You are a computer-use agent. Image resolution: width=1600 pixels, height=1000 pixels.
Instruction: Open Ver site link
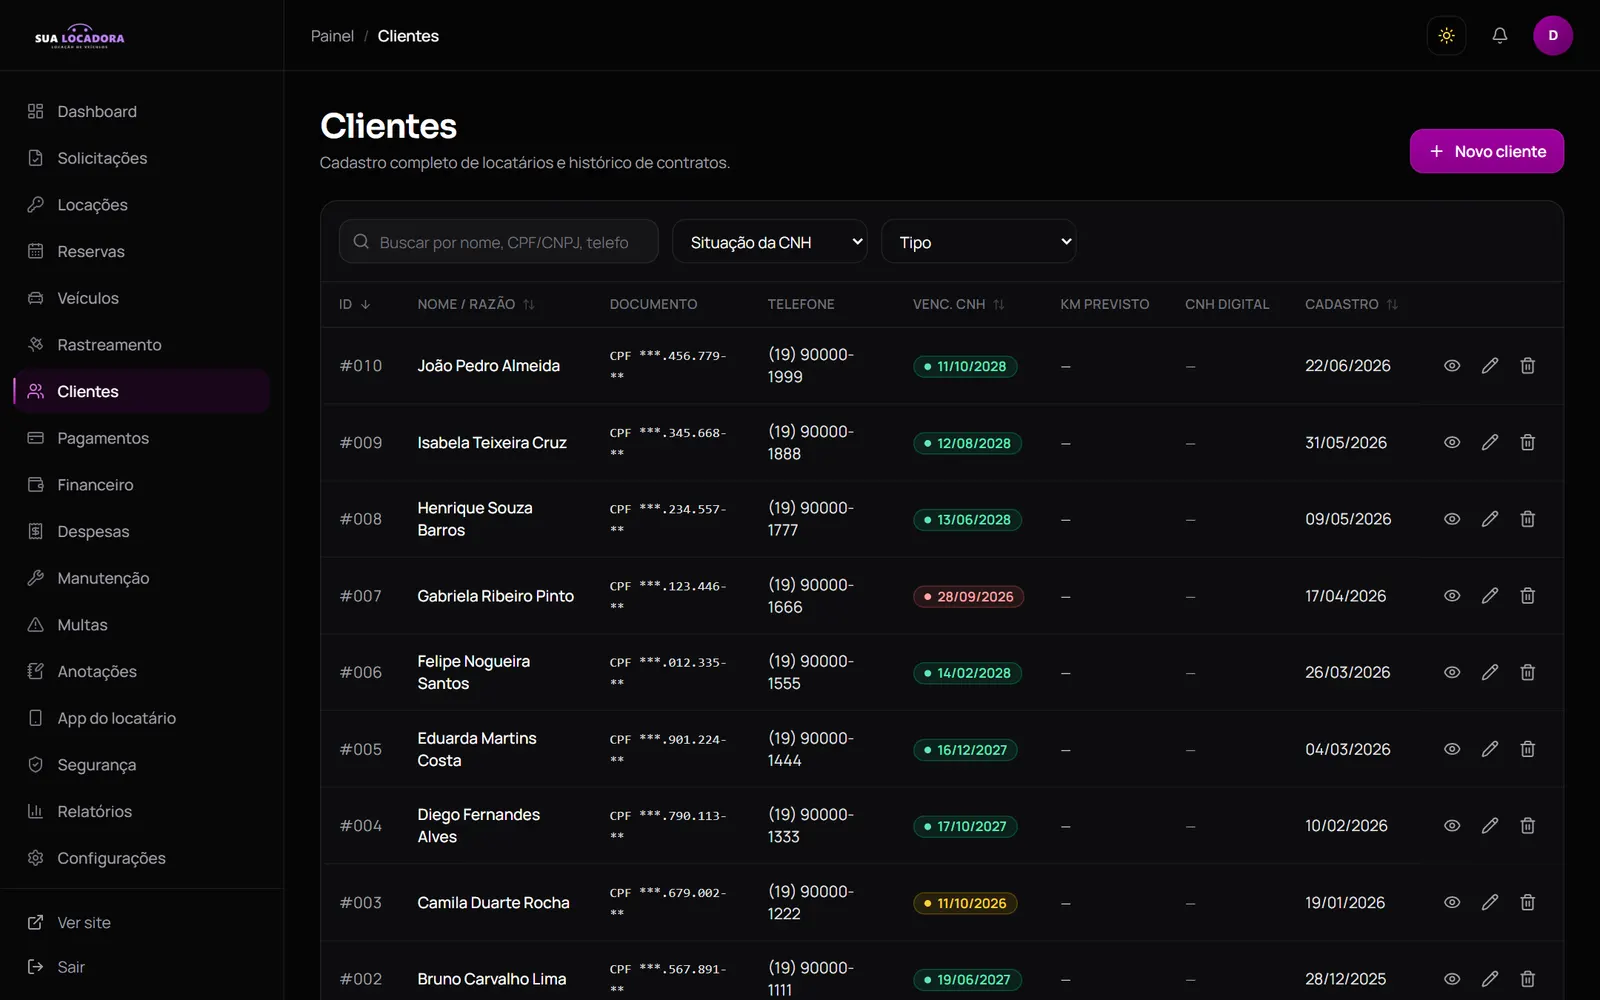tap(142, 923)
